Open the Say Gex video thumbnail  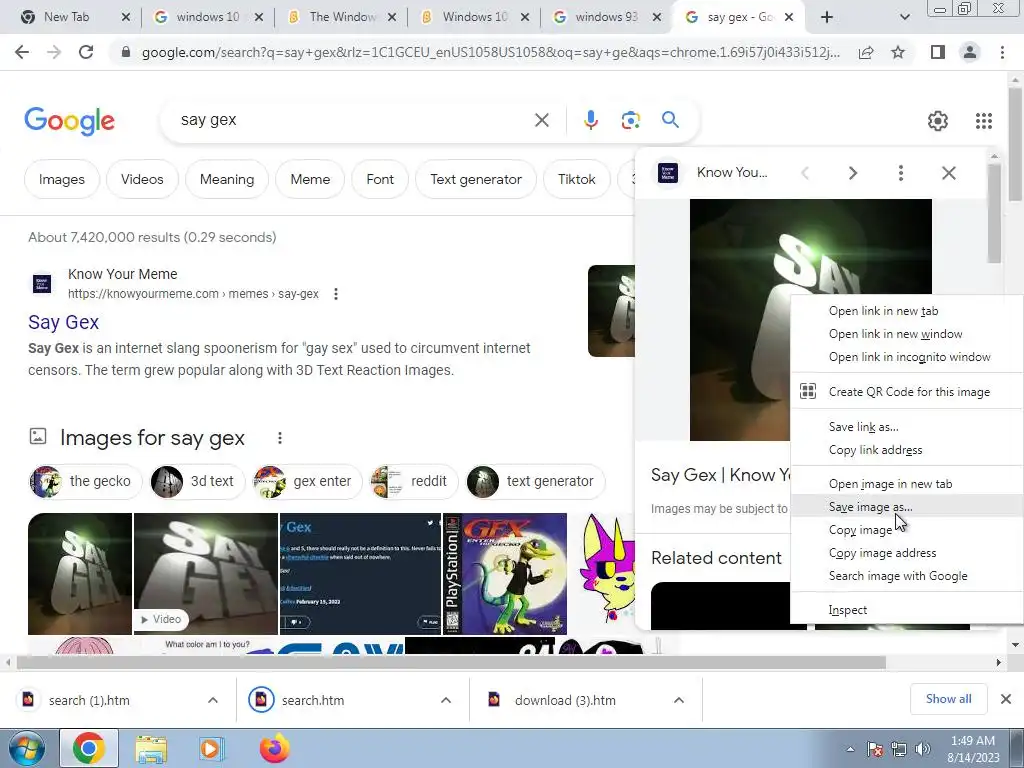[206, 573]
